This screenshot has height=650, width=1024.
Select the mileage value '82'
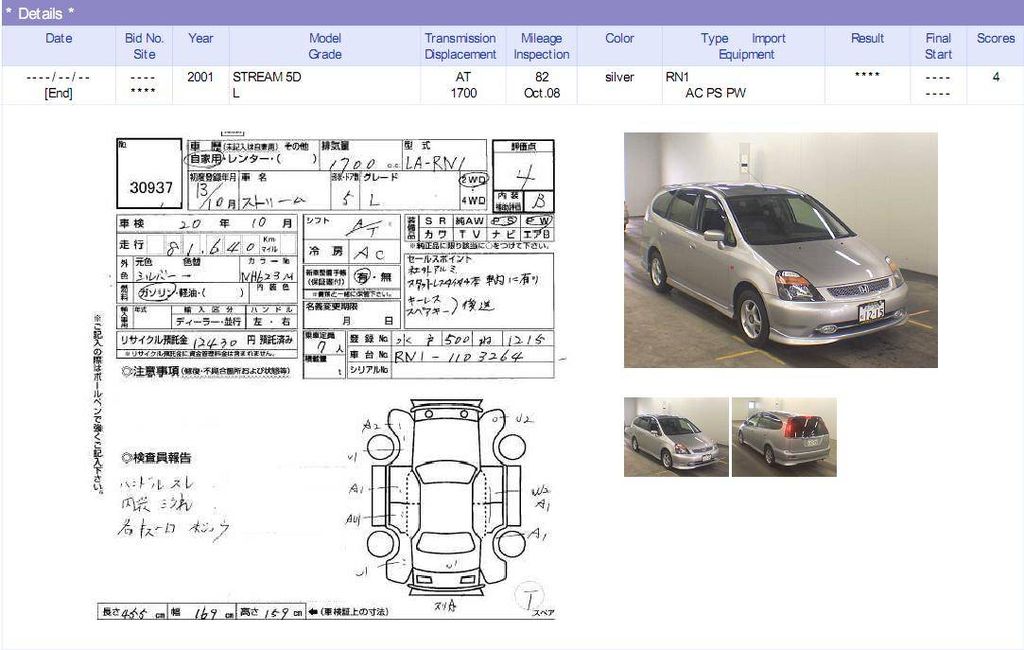(x=542, y=77)
